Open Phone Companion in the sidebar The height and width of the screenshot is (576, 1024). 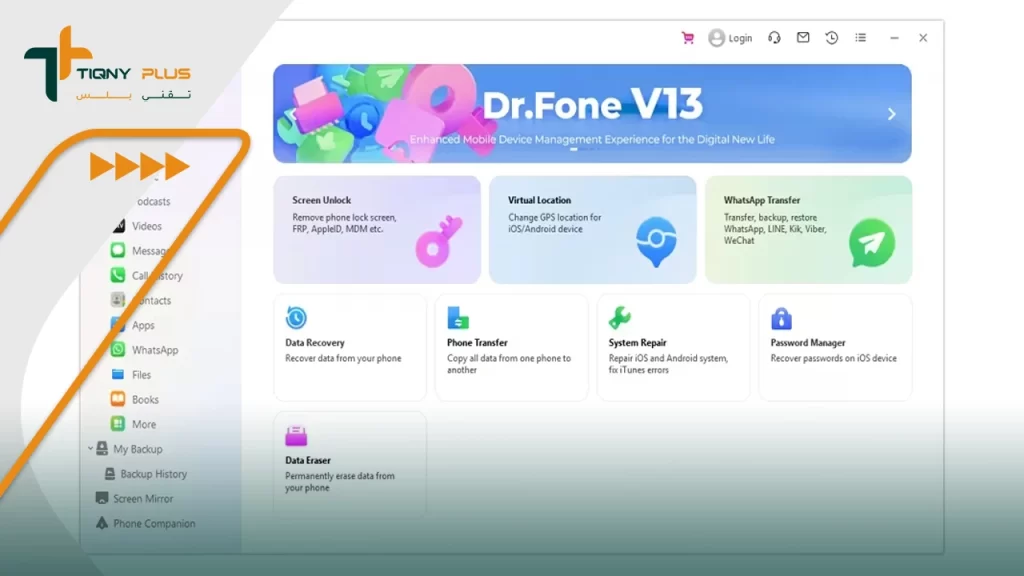(153, 523)
